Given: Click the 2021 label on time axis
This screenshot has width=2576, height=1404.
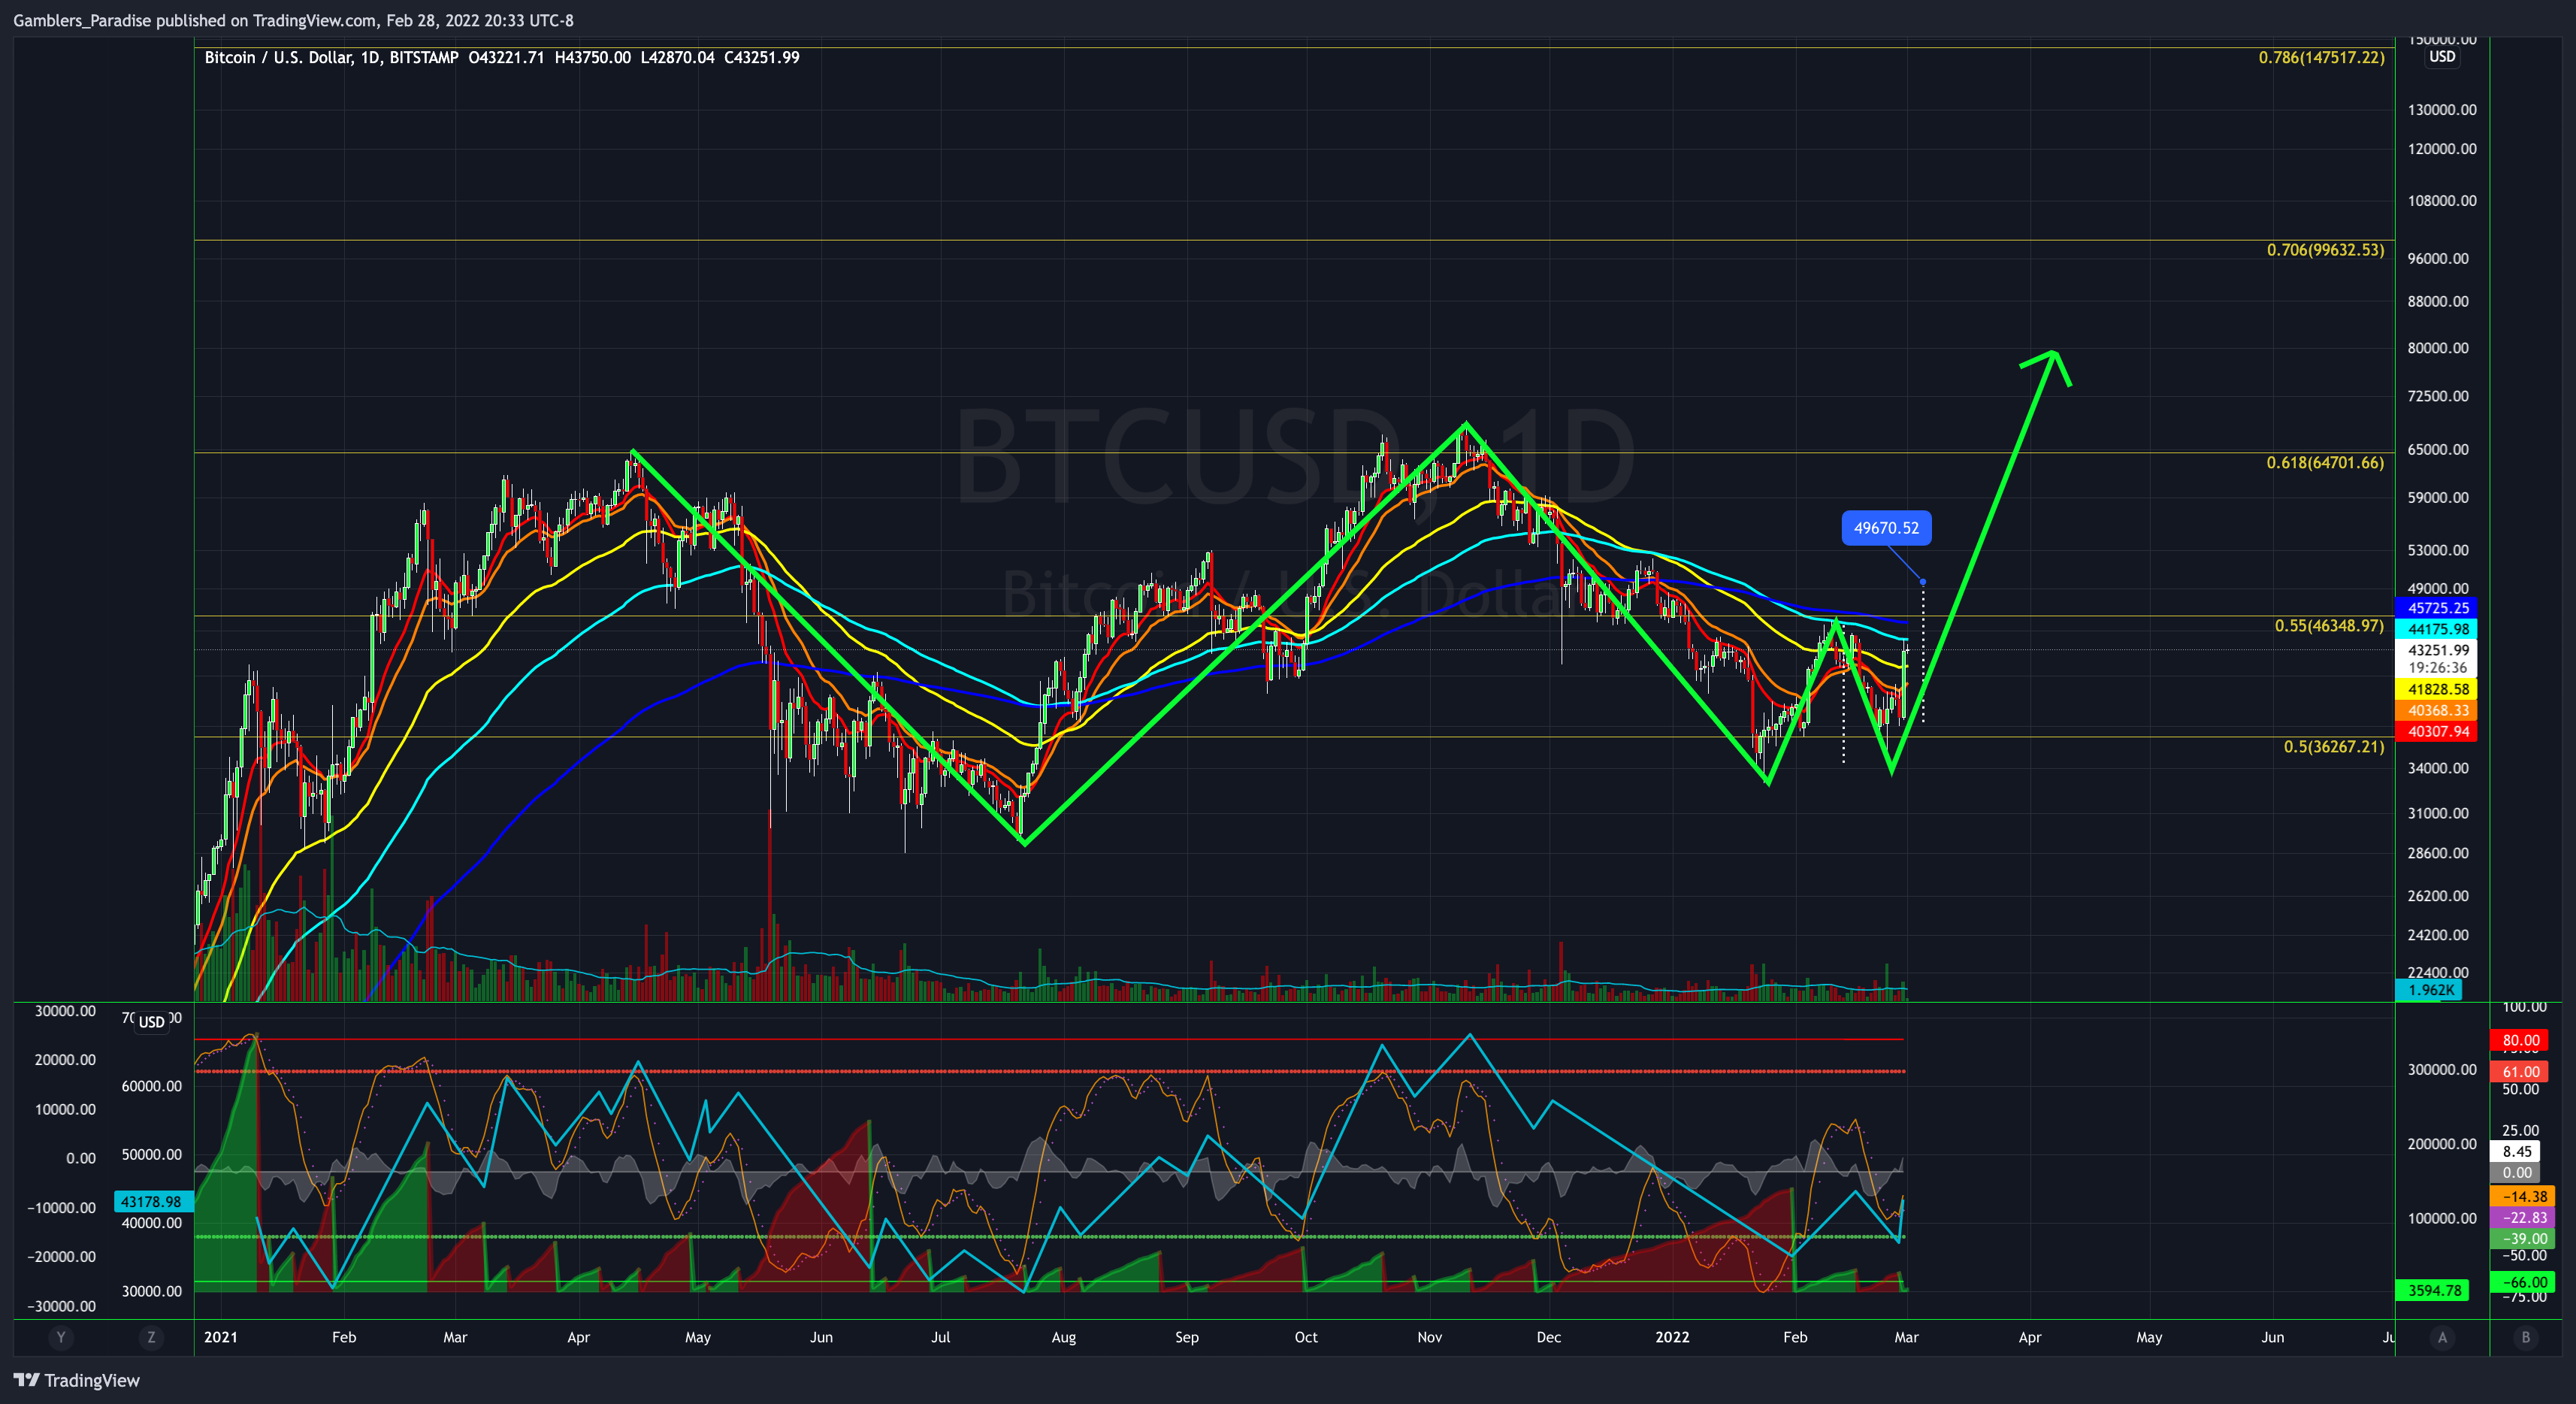Looking at the screenshot, I should 220,1337.
